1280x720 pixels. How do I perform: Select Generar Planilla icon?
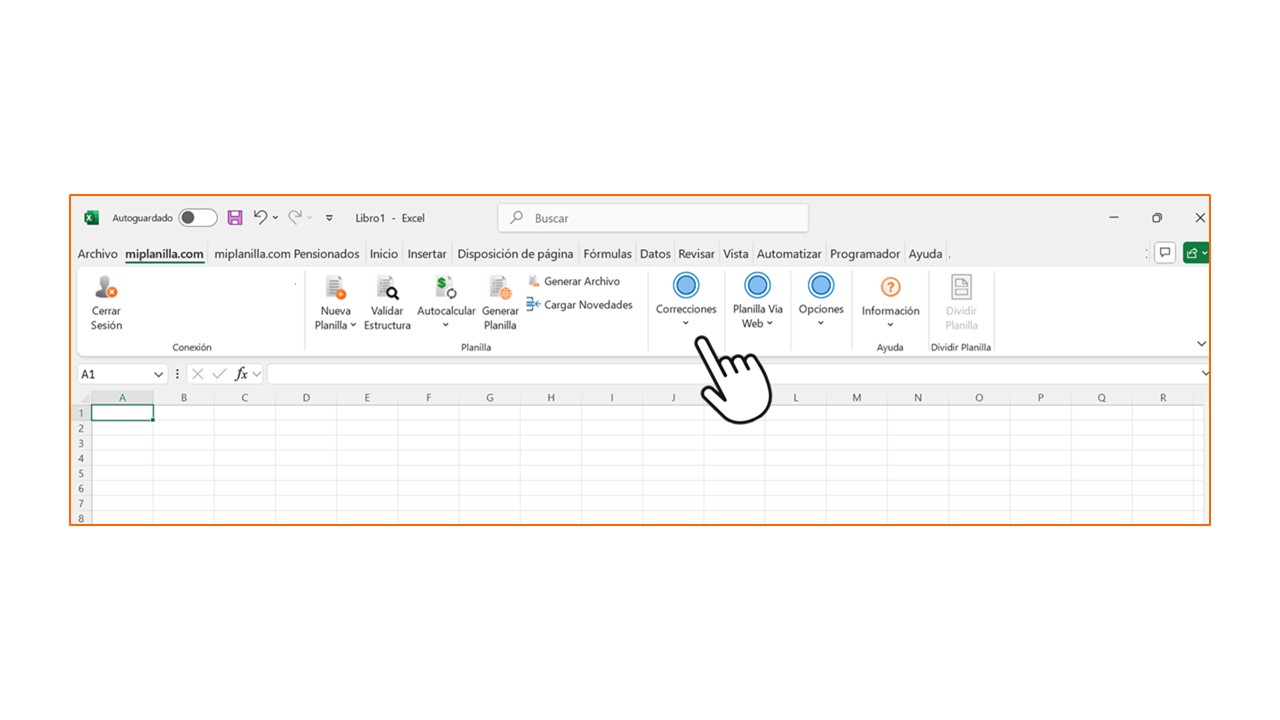(x=500, y=288)
